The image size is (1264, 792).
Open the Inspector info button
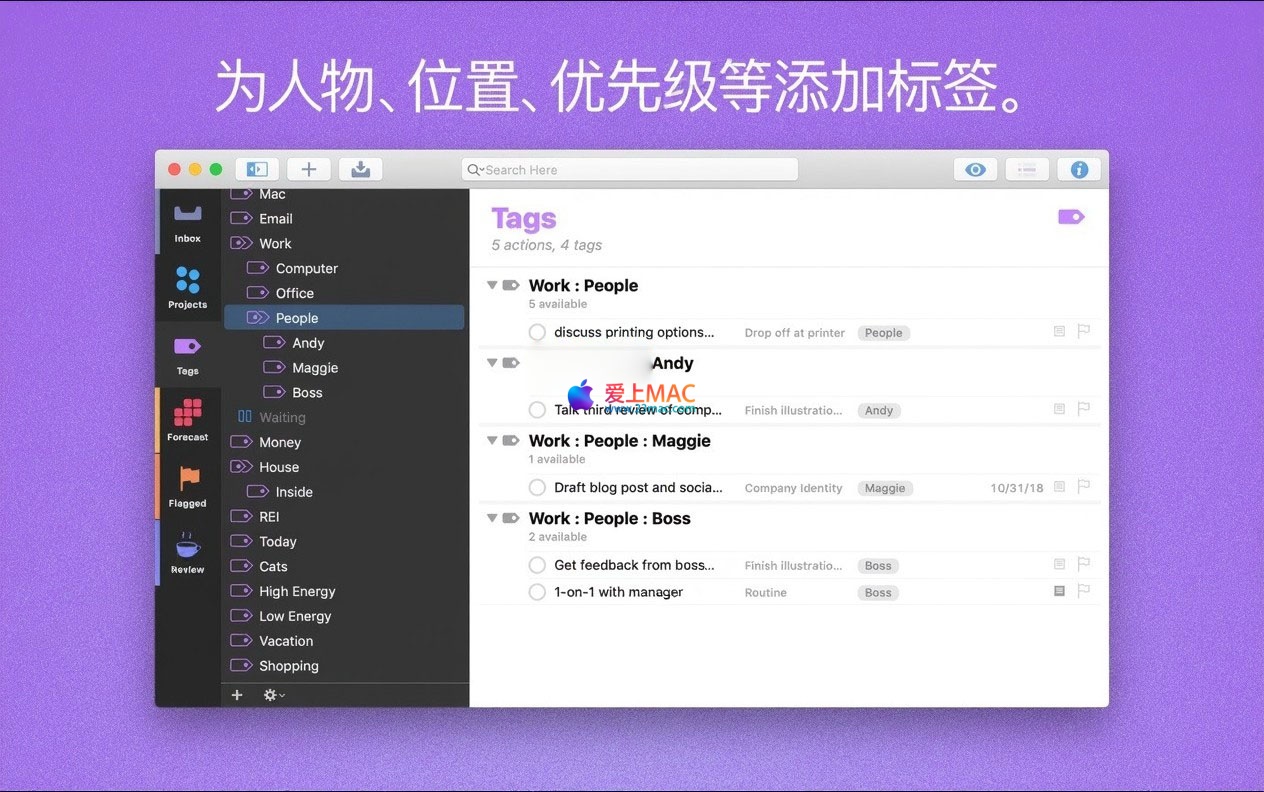click(x=1079, y=169)
